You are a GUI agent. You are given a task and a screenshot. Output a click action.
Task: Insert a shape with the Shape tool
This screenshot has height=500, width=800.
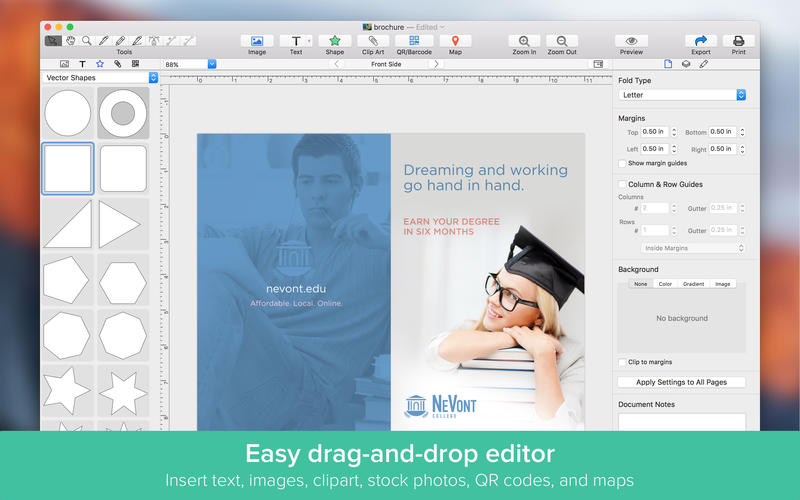pos(334,41)
